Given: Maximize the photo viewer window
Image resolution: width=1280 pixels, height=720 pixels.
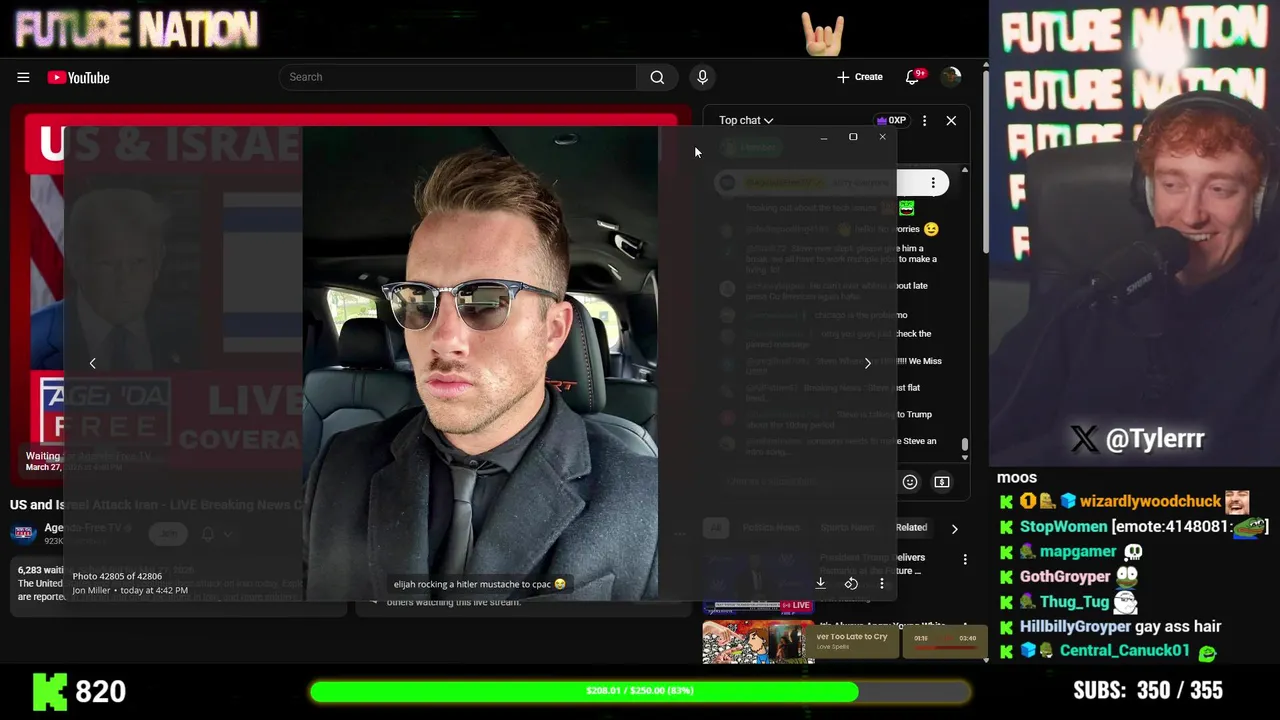Looking at the screenshot, I should pos(853,137).
